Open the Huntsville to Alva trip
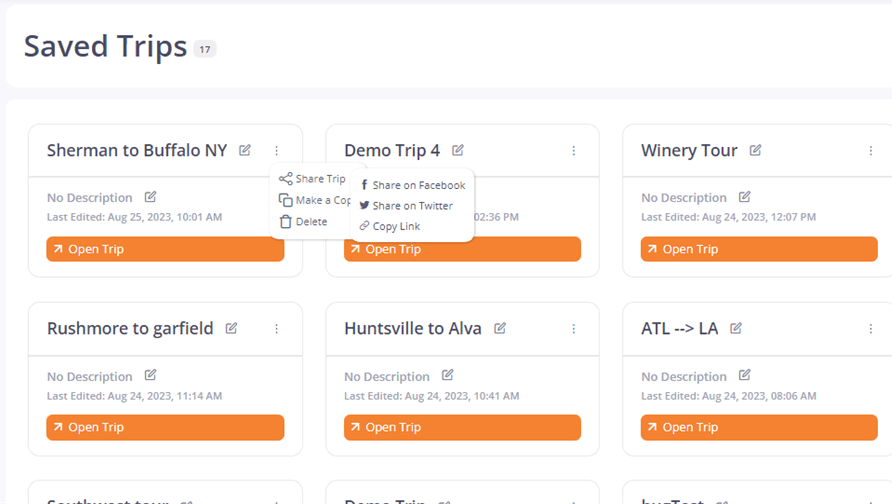This screenshot has height=504, width=892. 462,427
